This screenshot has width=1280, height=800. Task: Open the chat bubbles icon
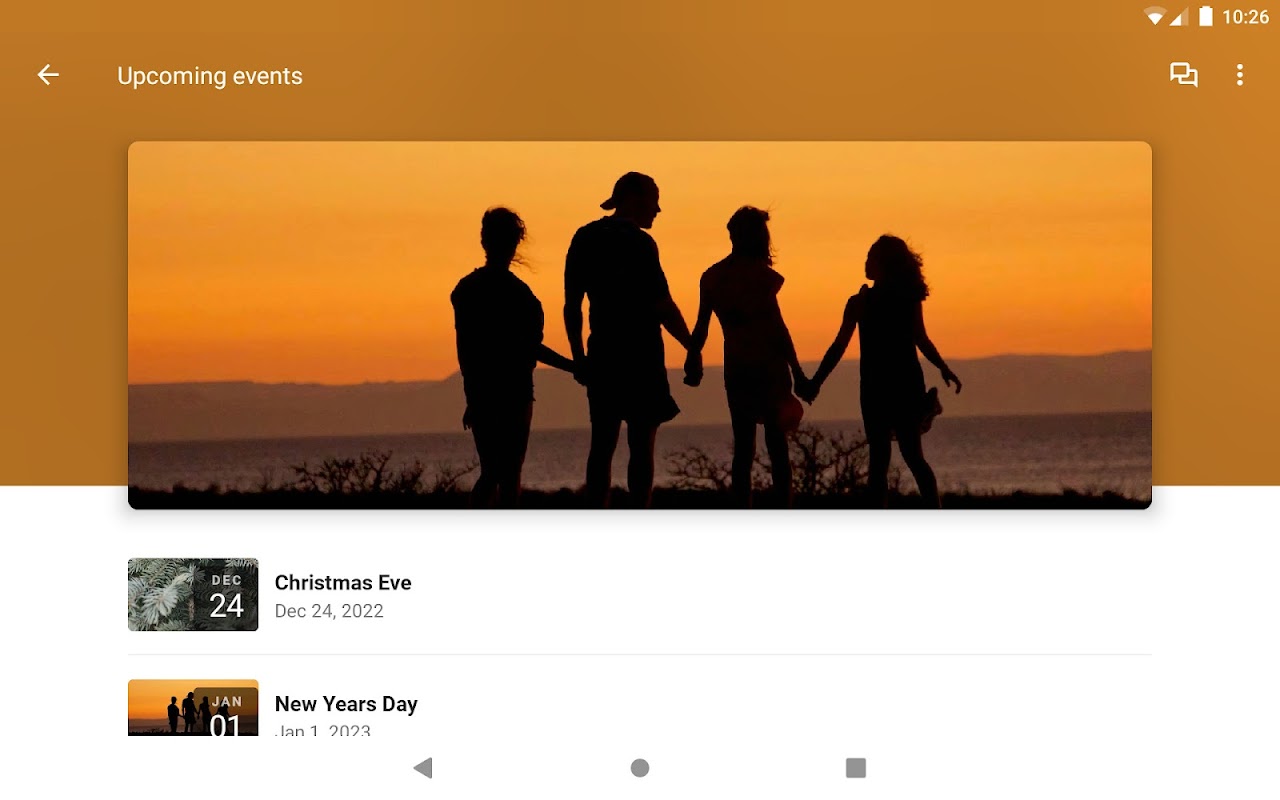(x=1184, y=75)
